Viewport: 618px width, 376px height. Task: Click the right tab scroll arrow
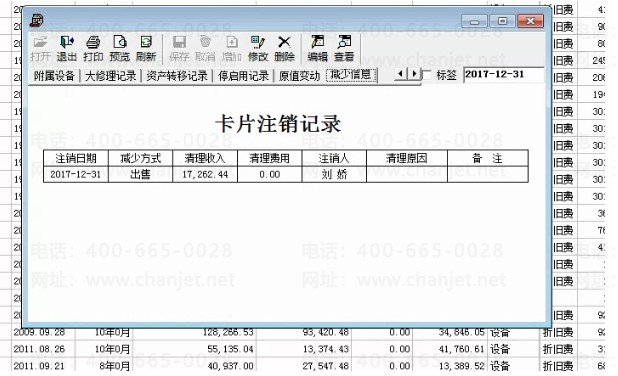[x=414, y=74]
